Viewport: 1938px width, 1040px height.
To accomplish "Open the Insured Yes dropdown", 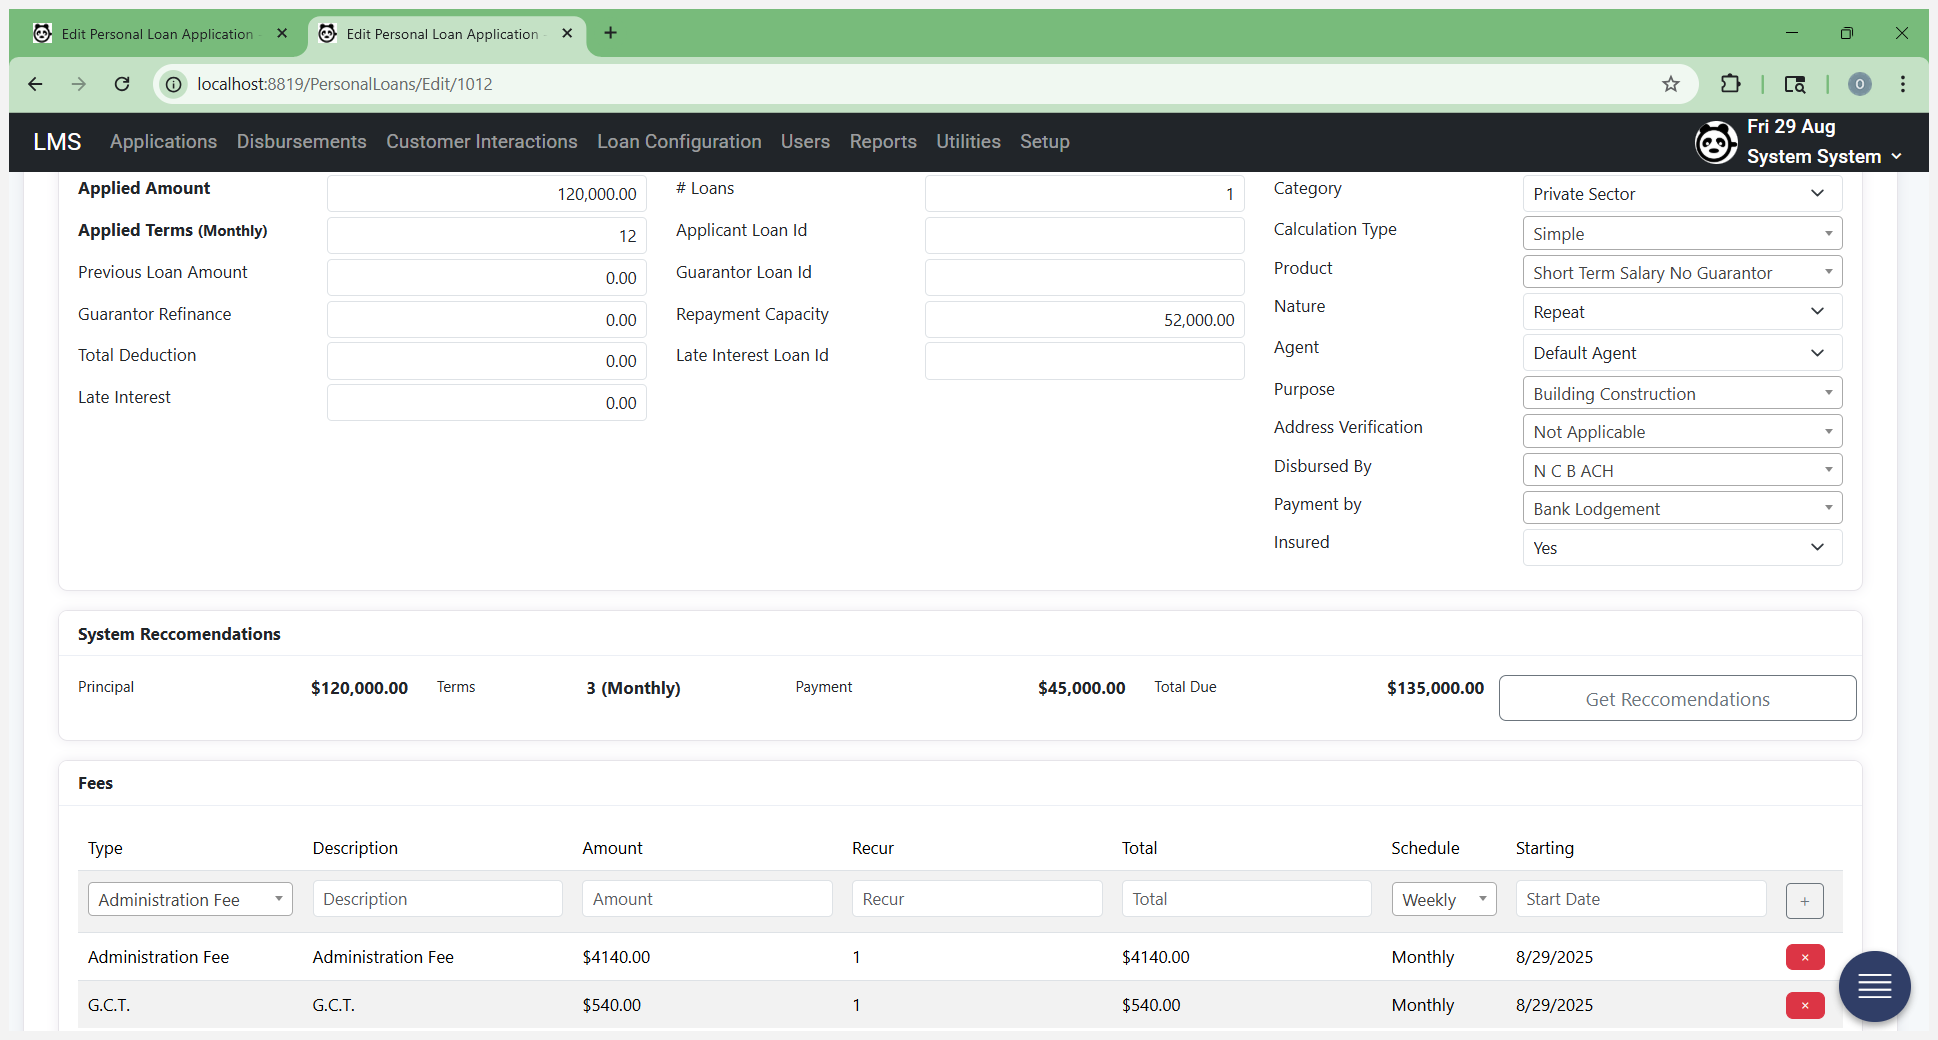I will [1682, 548].
